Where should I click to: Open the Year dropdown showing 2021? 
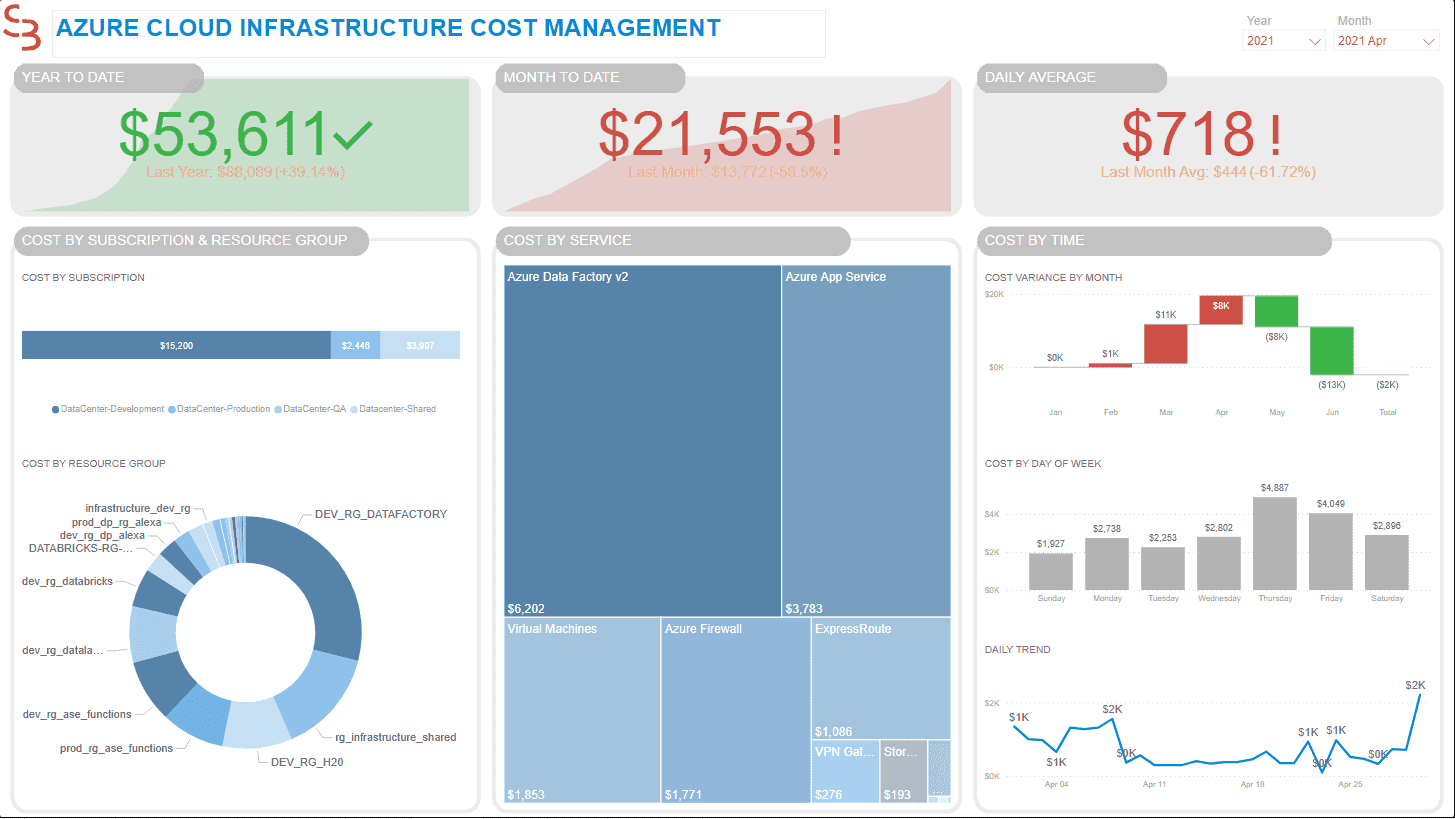point(1284,41)
